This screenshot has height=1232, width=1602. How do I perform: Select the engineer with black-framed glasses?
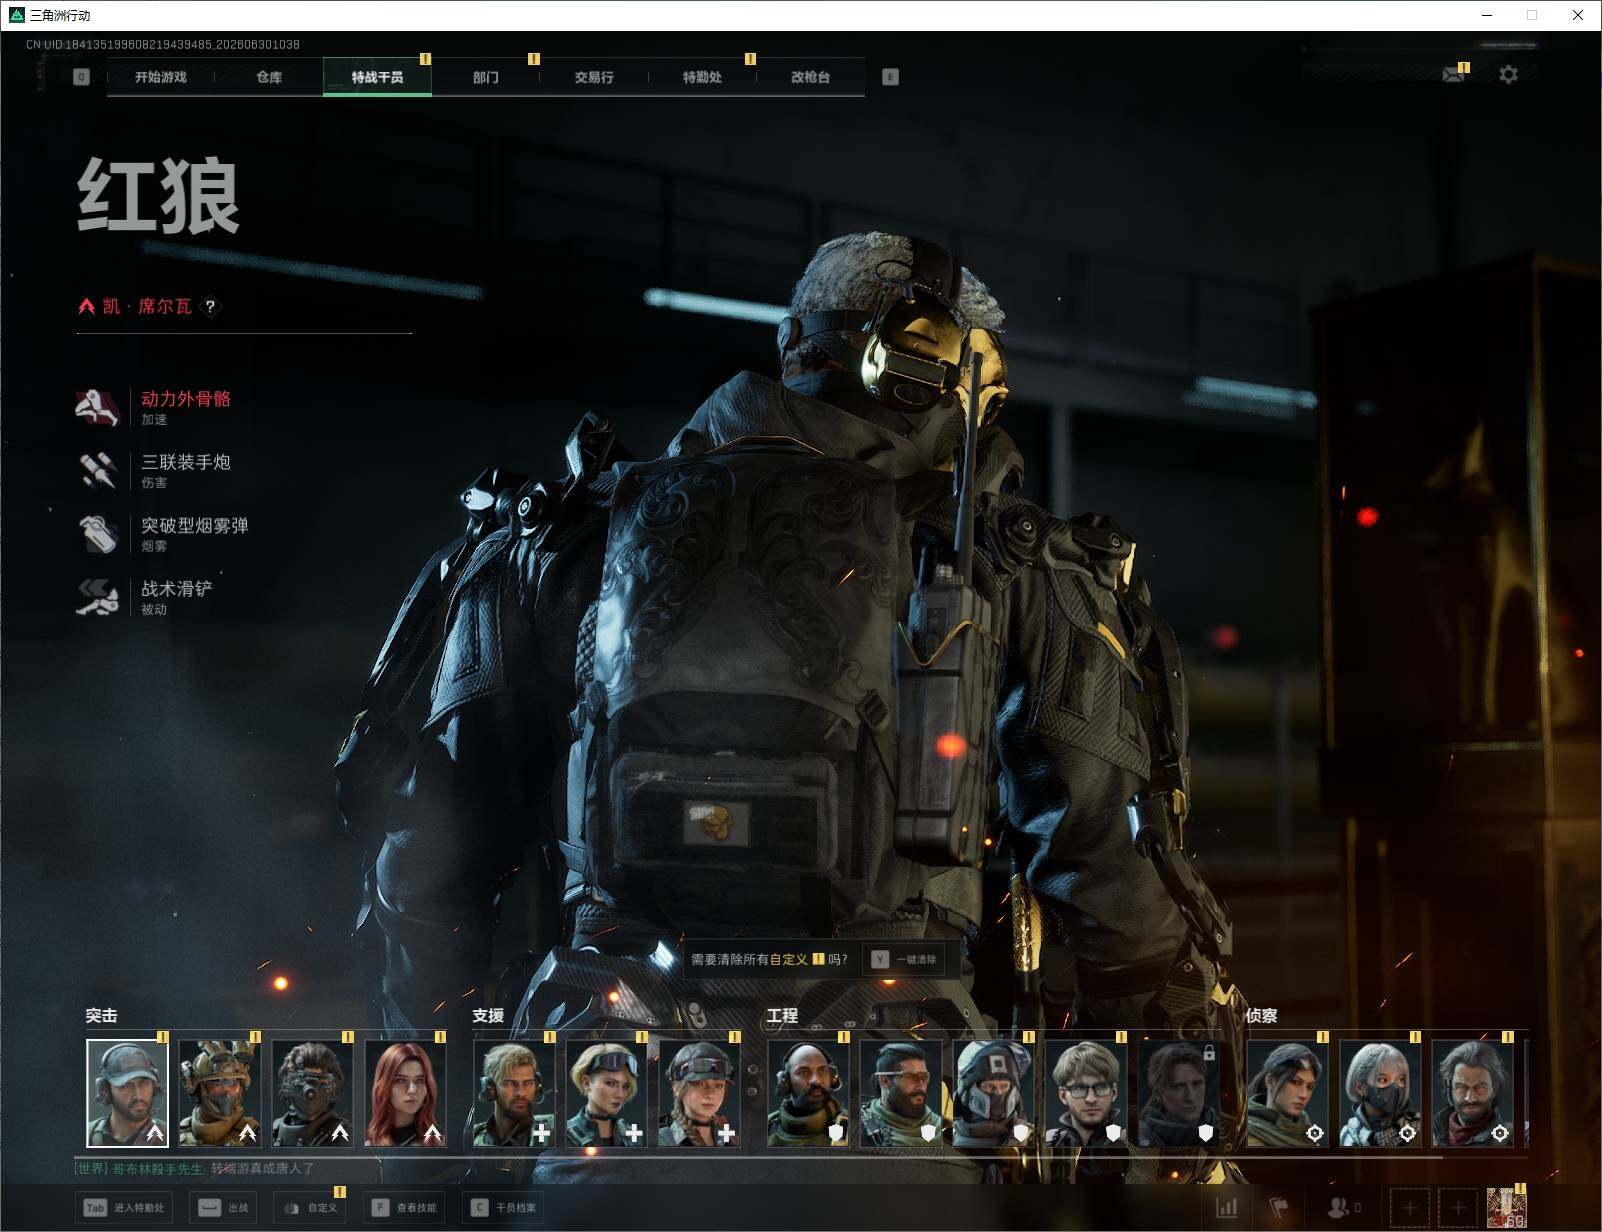point(1085,1093)
